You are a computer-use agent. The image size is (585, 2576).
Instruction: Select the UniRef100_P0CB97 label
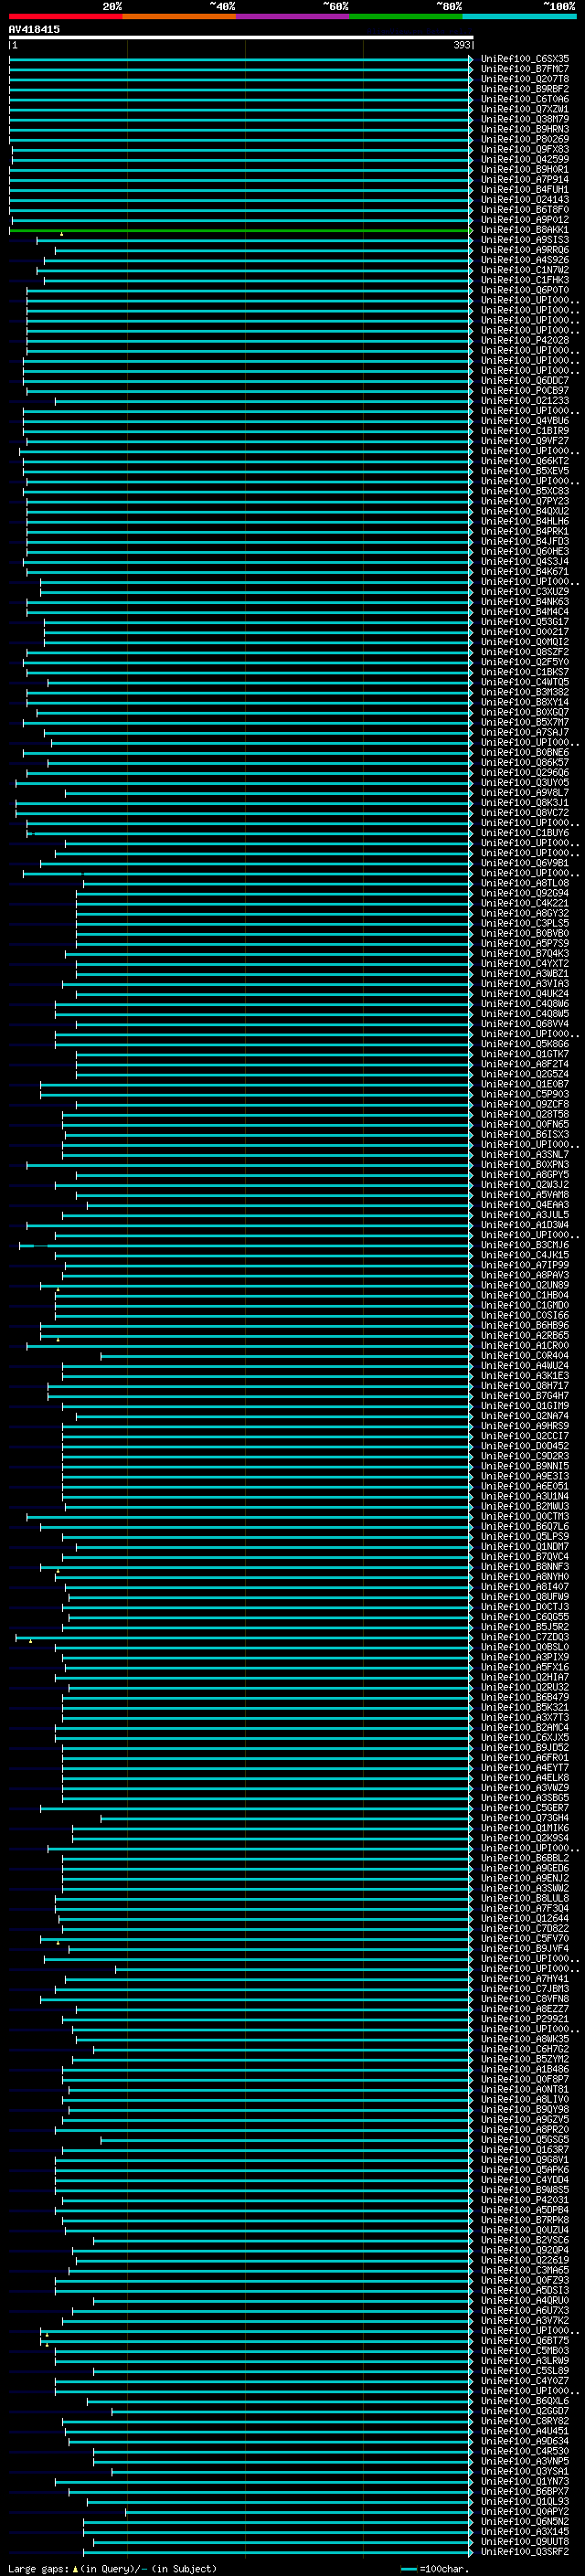pyautogui.click(x=525, y=390)
